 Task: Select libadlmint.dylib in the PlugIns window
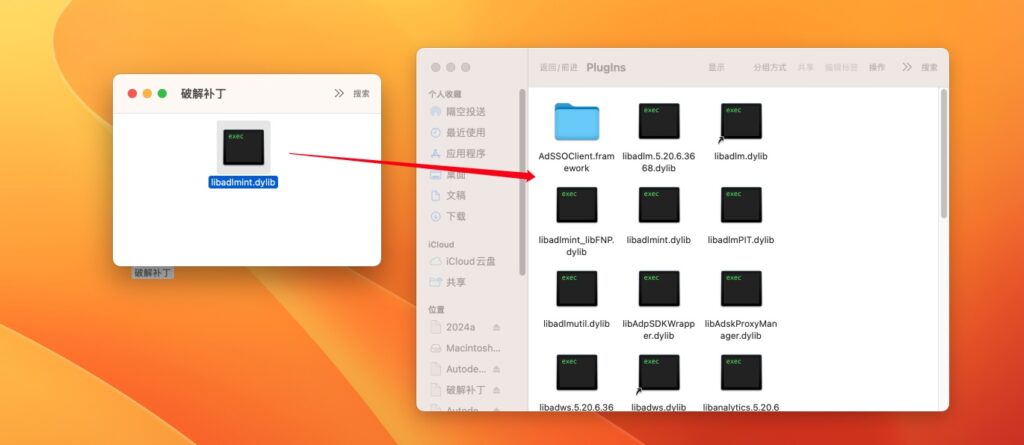click(659, 205)
